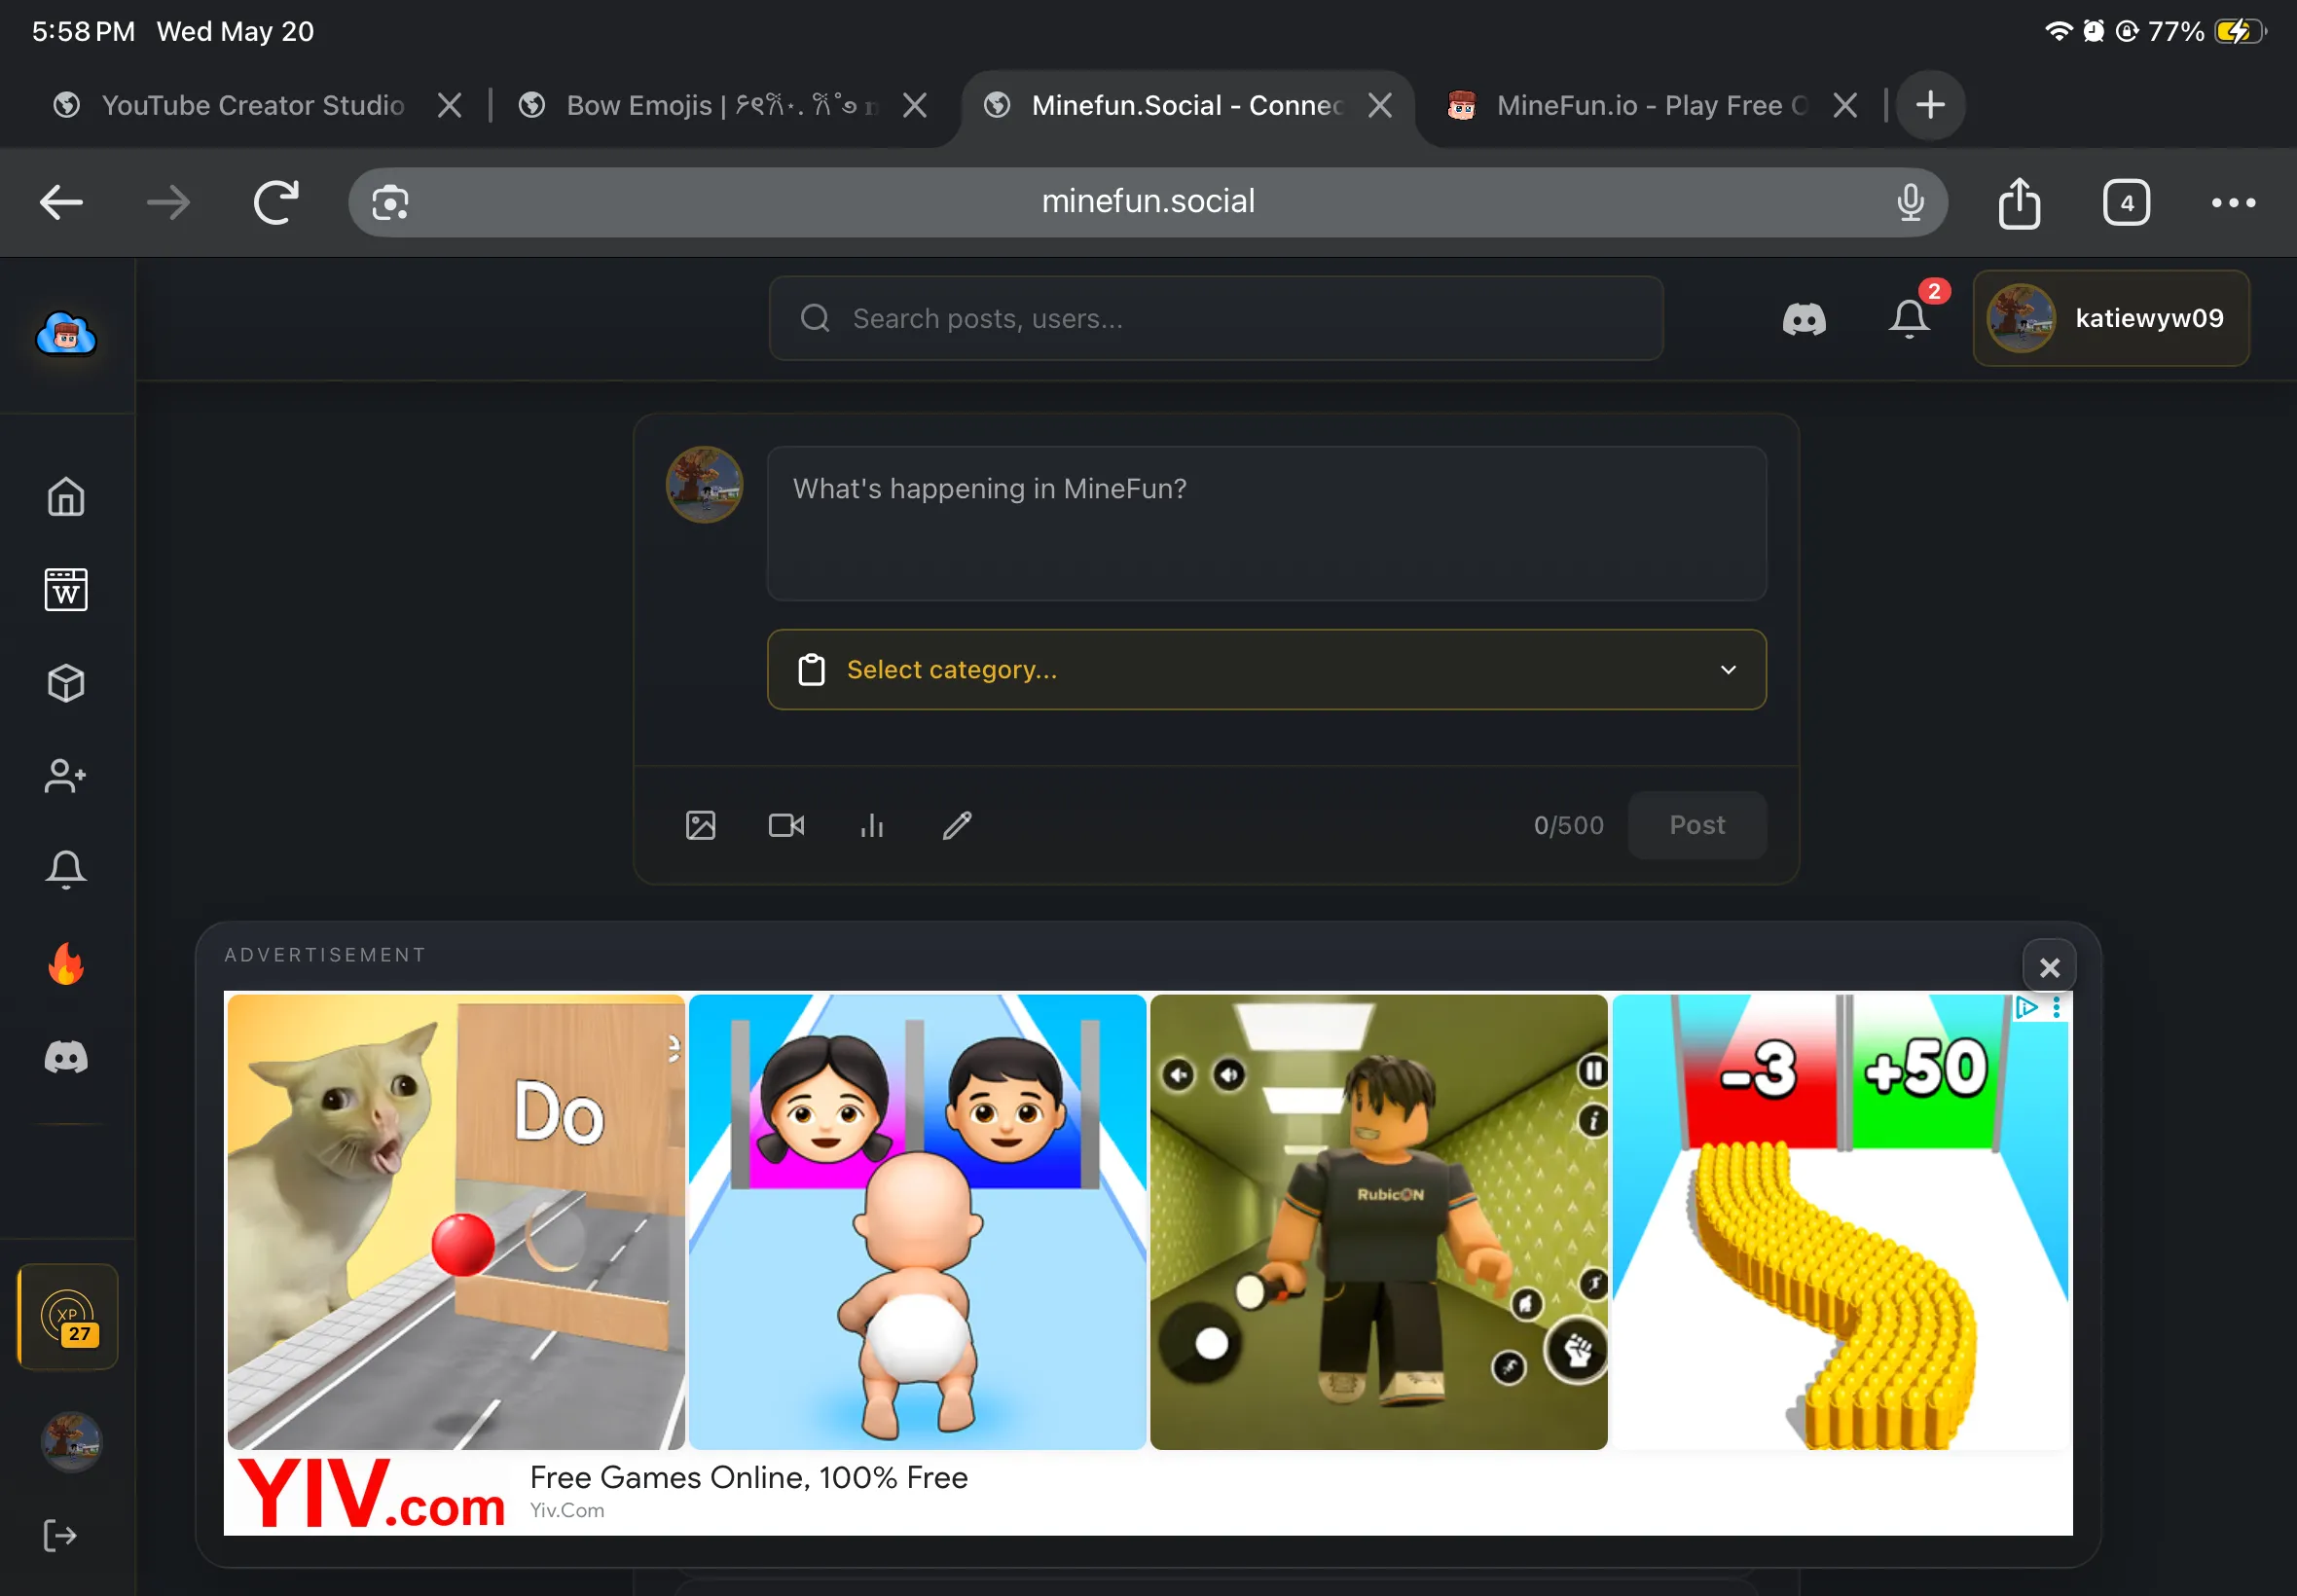Click the Discord icon in left sidebar
This screenshot has height=1596, width=2297.
[66, 1057]
